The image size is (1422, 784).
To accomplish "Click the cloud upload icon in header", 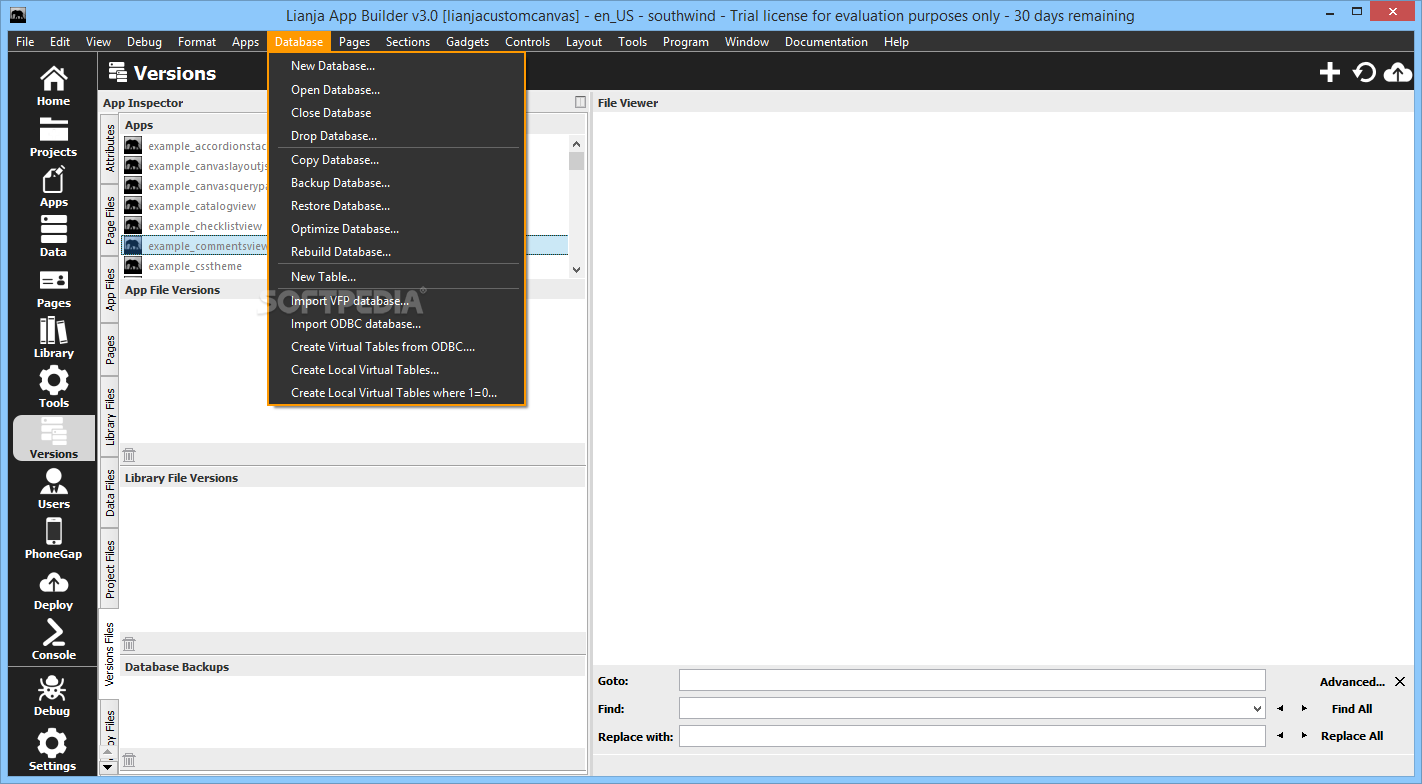I will tap(1398, 72).
